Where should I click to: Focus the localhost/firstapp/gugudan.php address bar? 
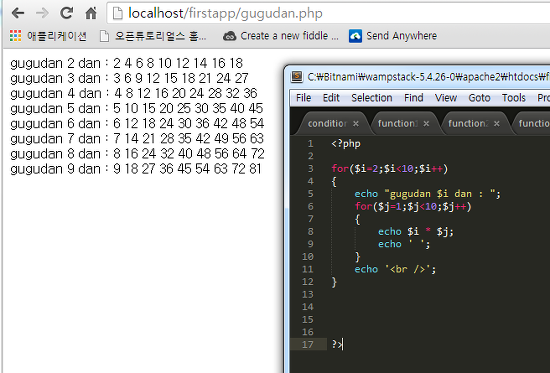click(x=328, y=13)
